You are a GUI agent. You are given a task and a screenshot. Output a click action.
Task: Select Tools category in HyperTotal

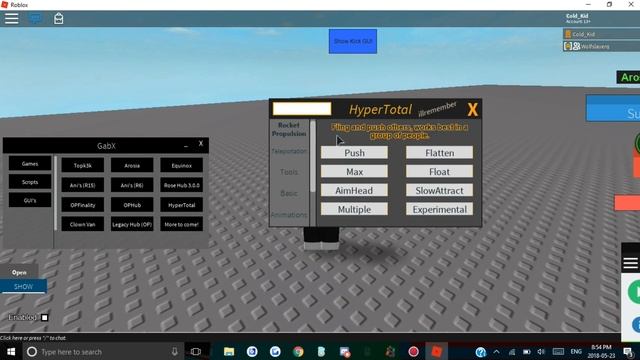289,172
